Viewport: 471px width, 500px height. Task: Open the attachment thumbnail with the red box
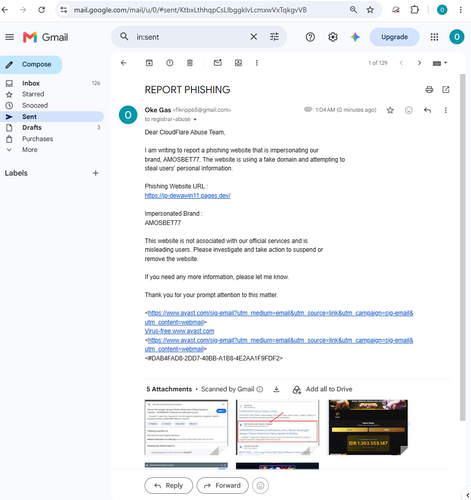(x=277, y=427)
